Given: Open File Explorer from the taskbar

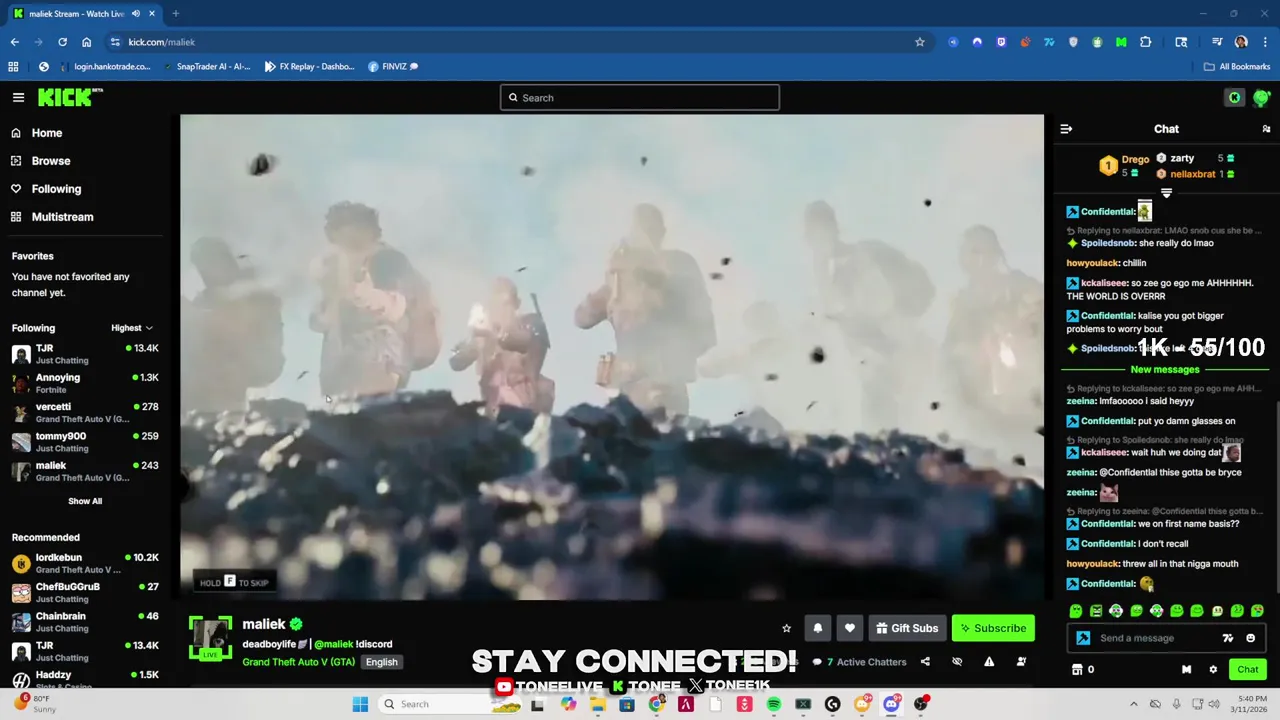Looking at the screenshot, I should (x=597, y=704).
